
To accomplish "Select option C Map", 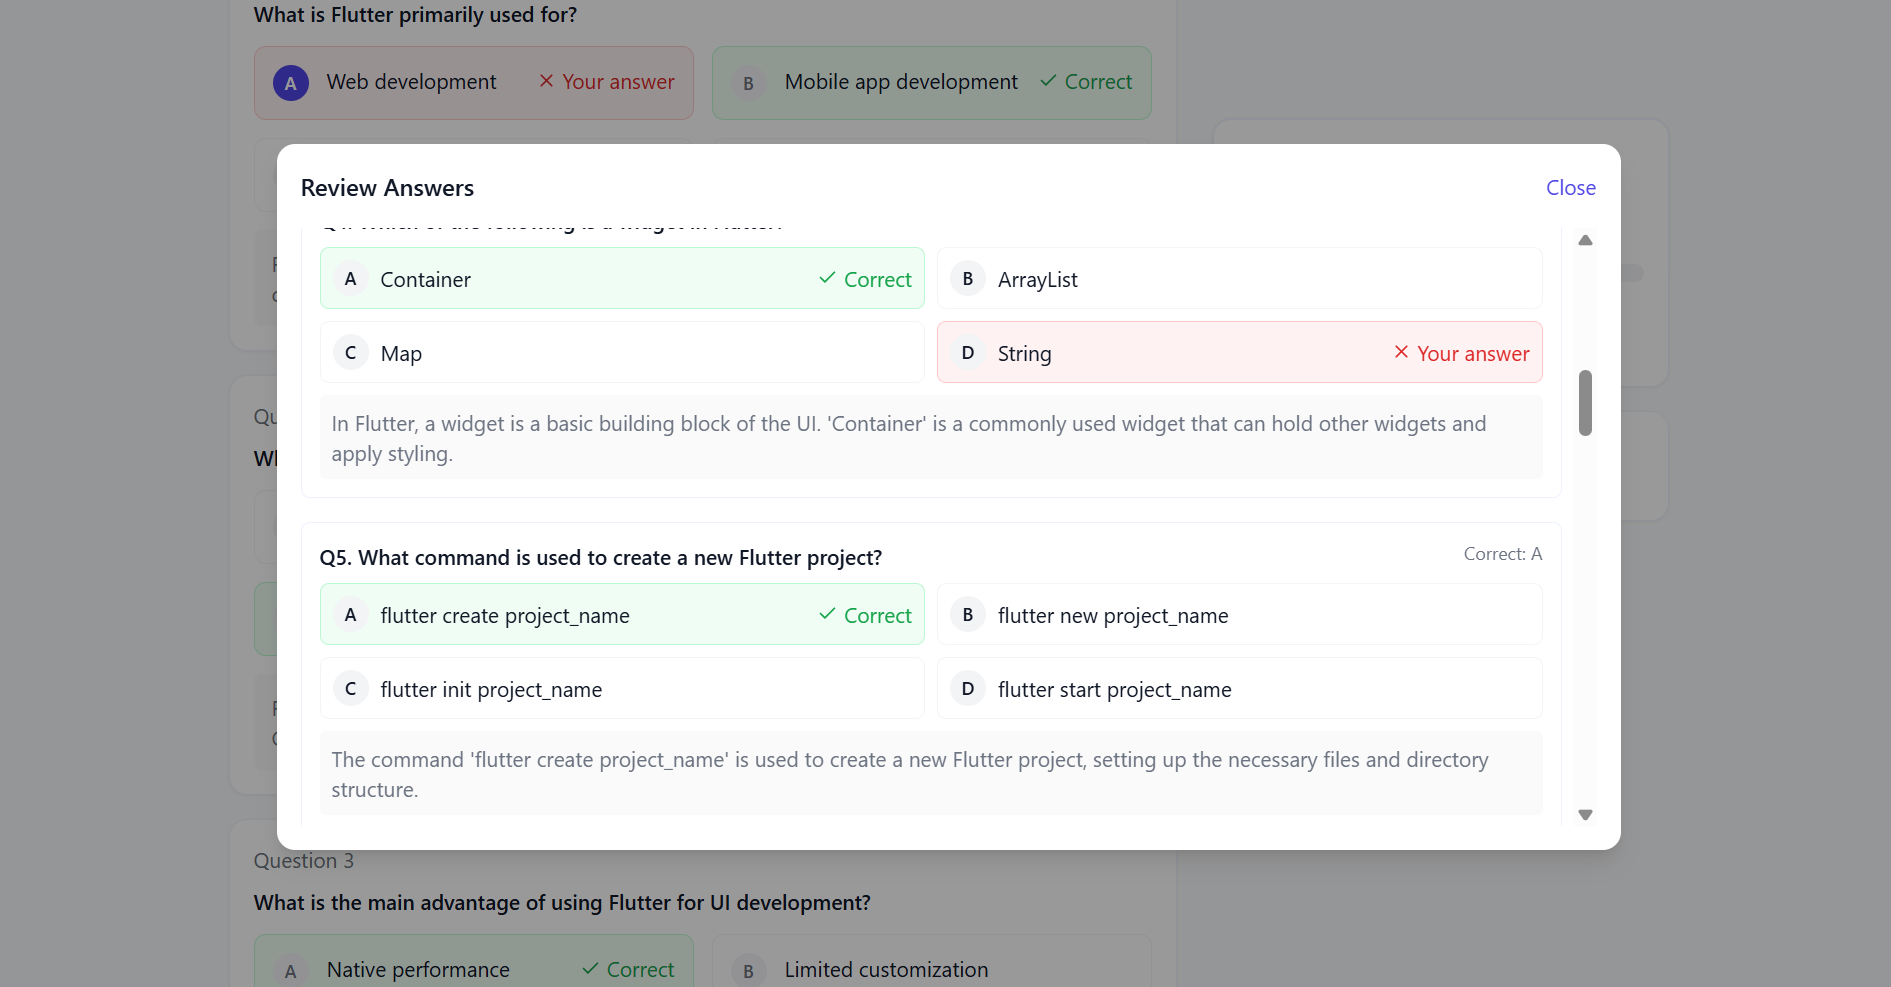I will pos(622,352).
